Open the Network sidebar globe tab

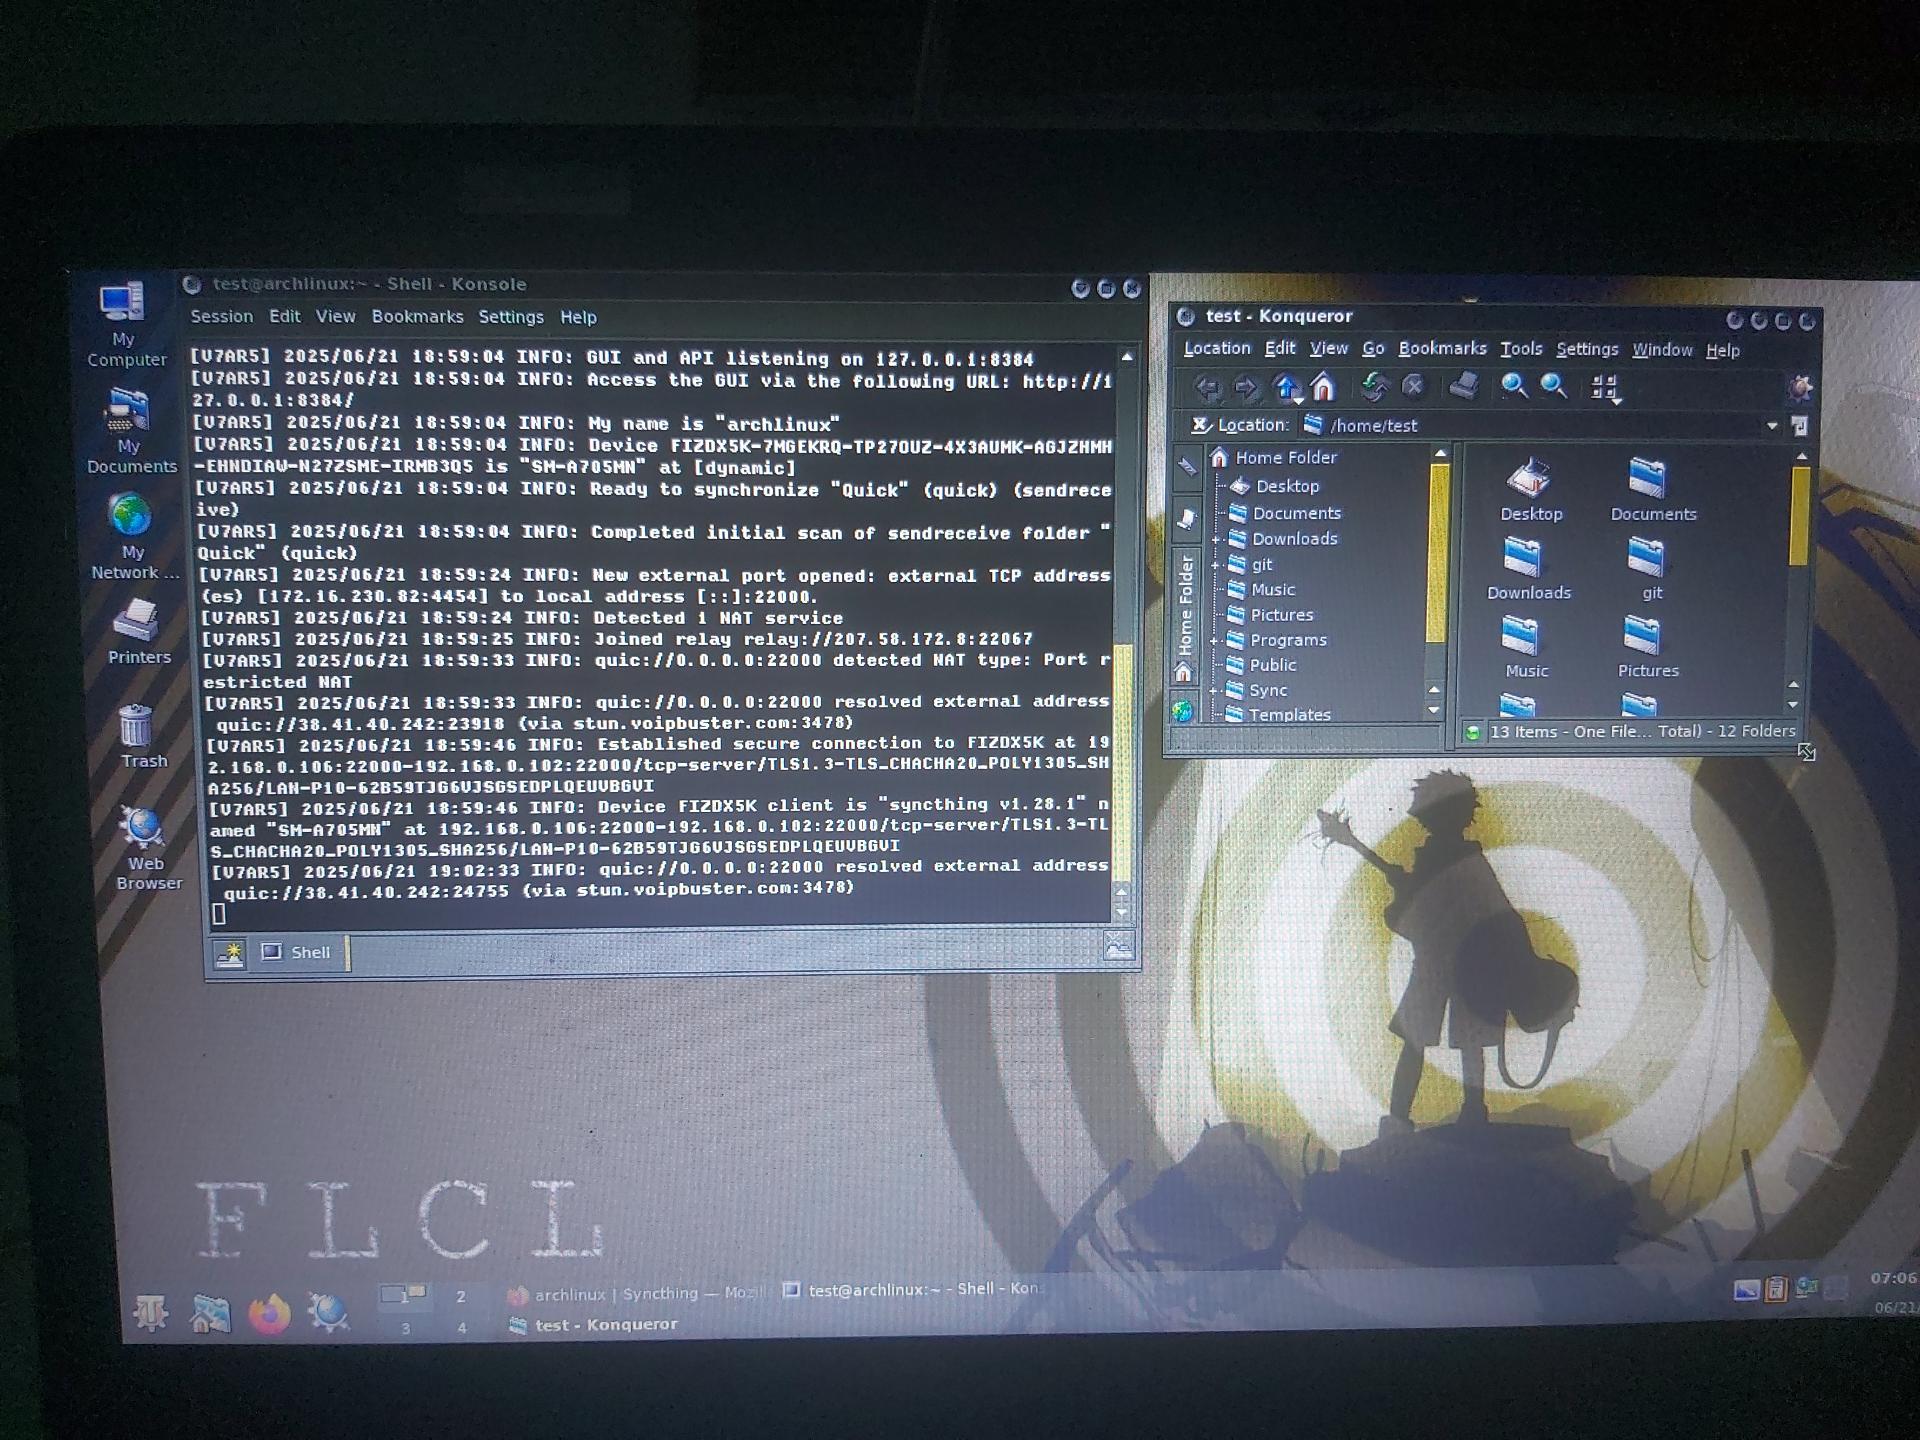1183,711
